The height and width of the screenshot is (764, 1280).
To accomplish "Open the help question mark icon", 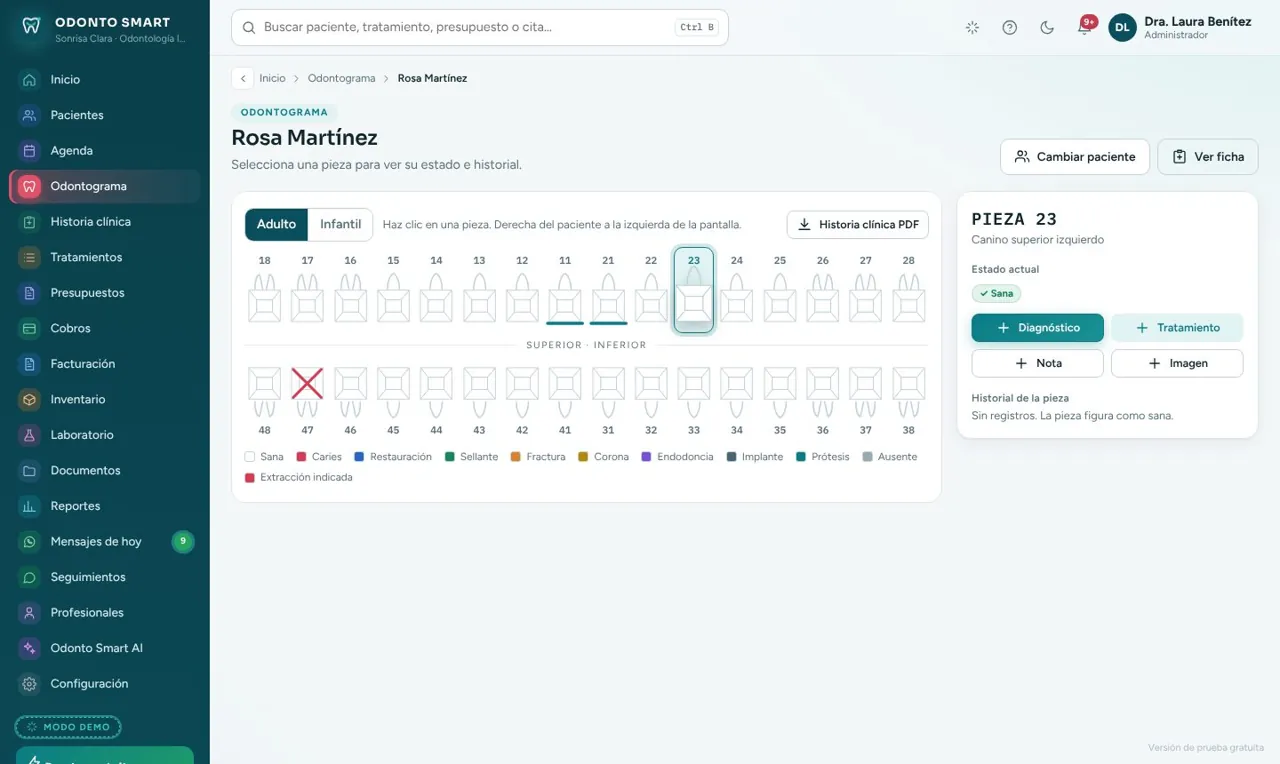I will (1010, 28).
